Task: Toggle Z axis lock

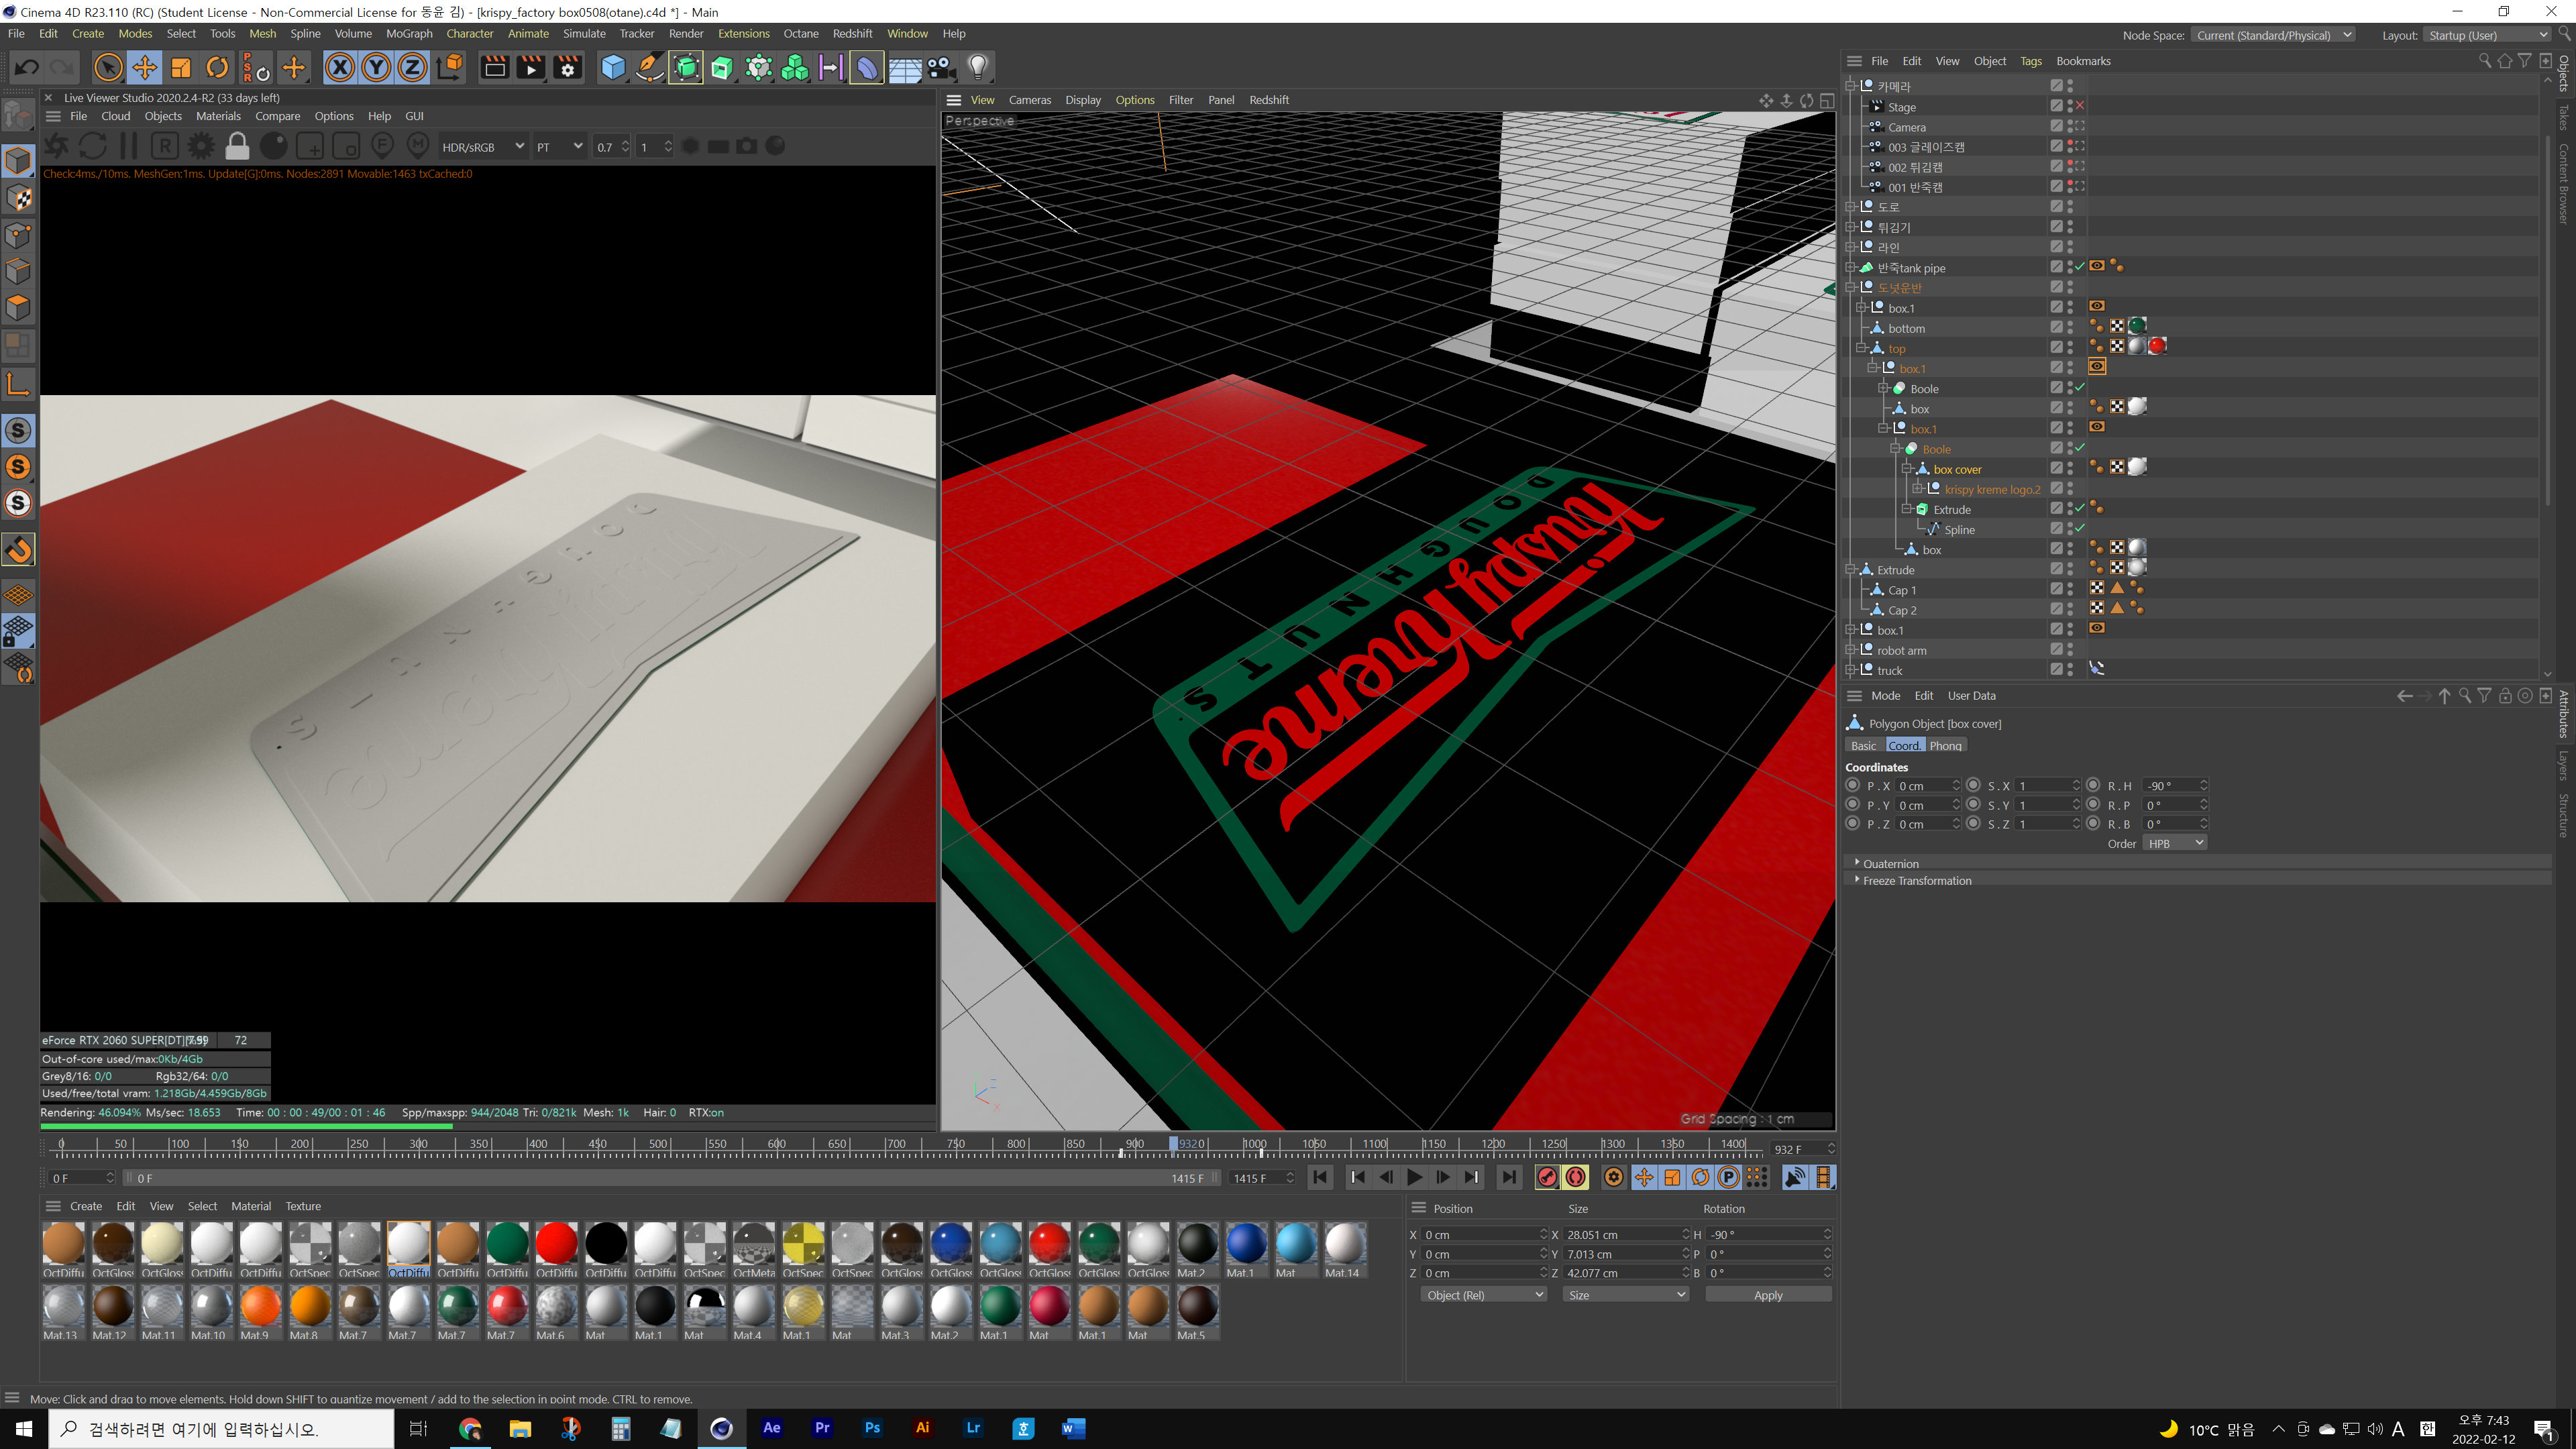Action: pyautogui.click(x=412, y=67)
